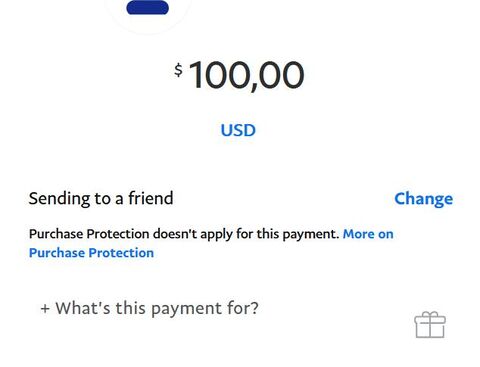The height and width of the screenshot is (367, 480).
Task: Click the What's this payment for field
Action: 149,308
